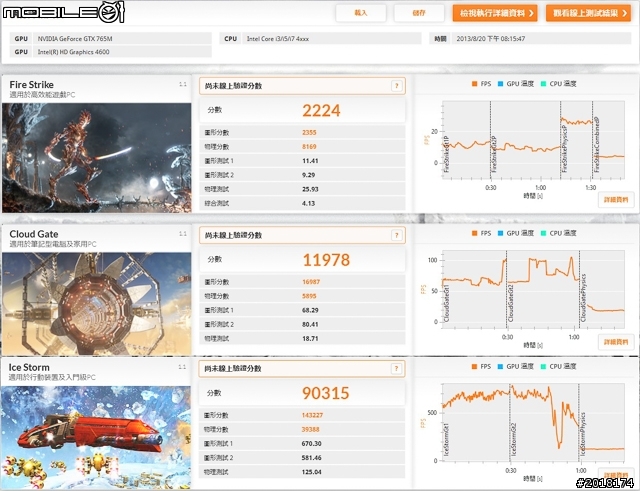Viewport: 640px width, 491px height.
Task: Toggle CPU 溫度 legend in Fire Strike chart
Action: tap(559, 84)
